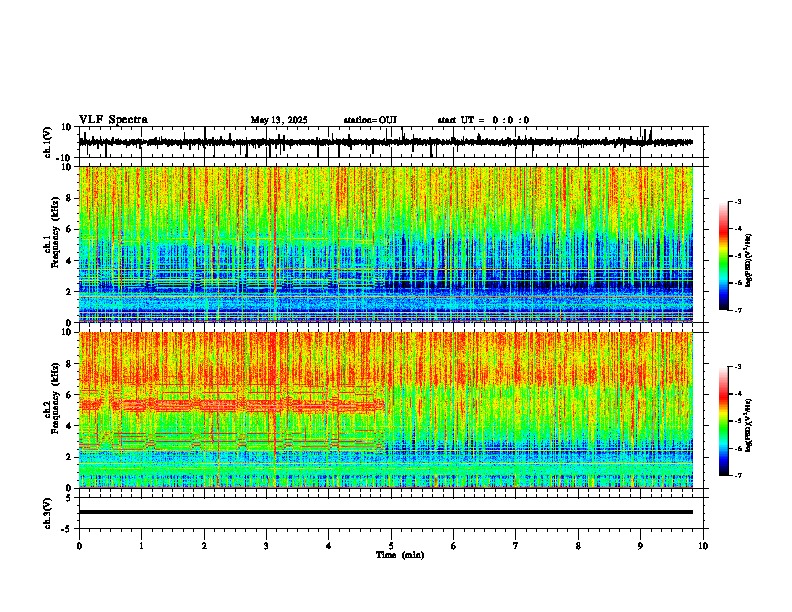Click the time axis tick label "10"
Viewport: 792px width, 612px height.
pyautogui.click(x=703, y=546)
